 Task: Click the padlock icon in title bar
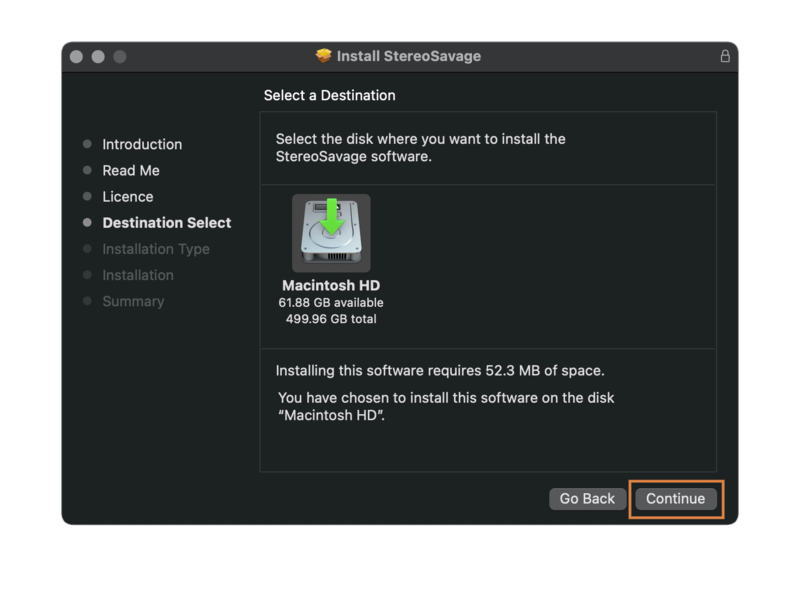(725, 56)
